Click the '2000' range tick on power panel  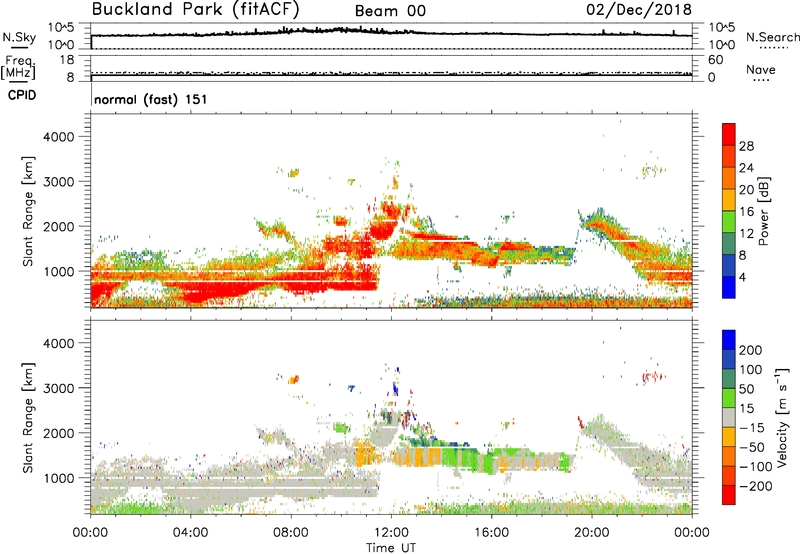coord(58,226)
